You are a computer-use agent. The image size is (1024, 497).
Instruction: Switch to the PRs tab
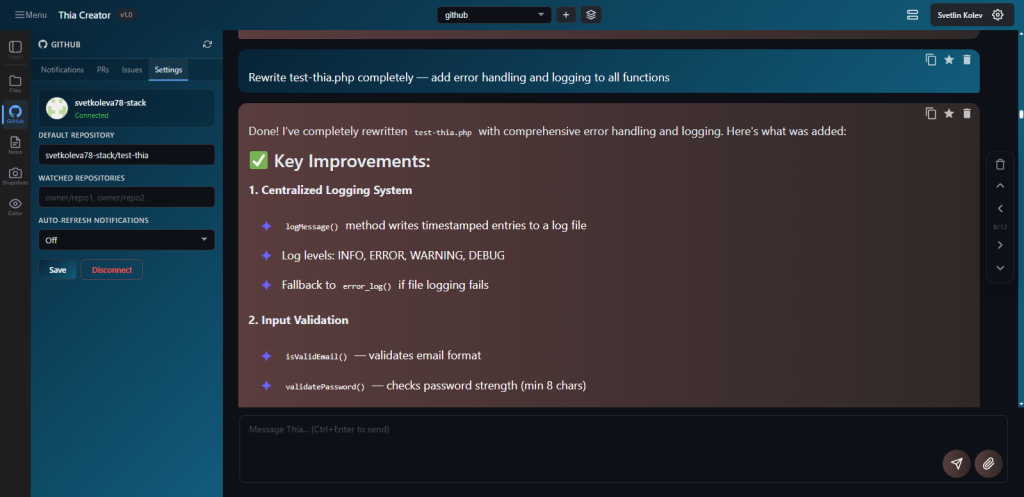[103, 69]
